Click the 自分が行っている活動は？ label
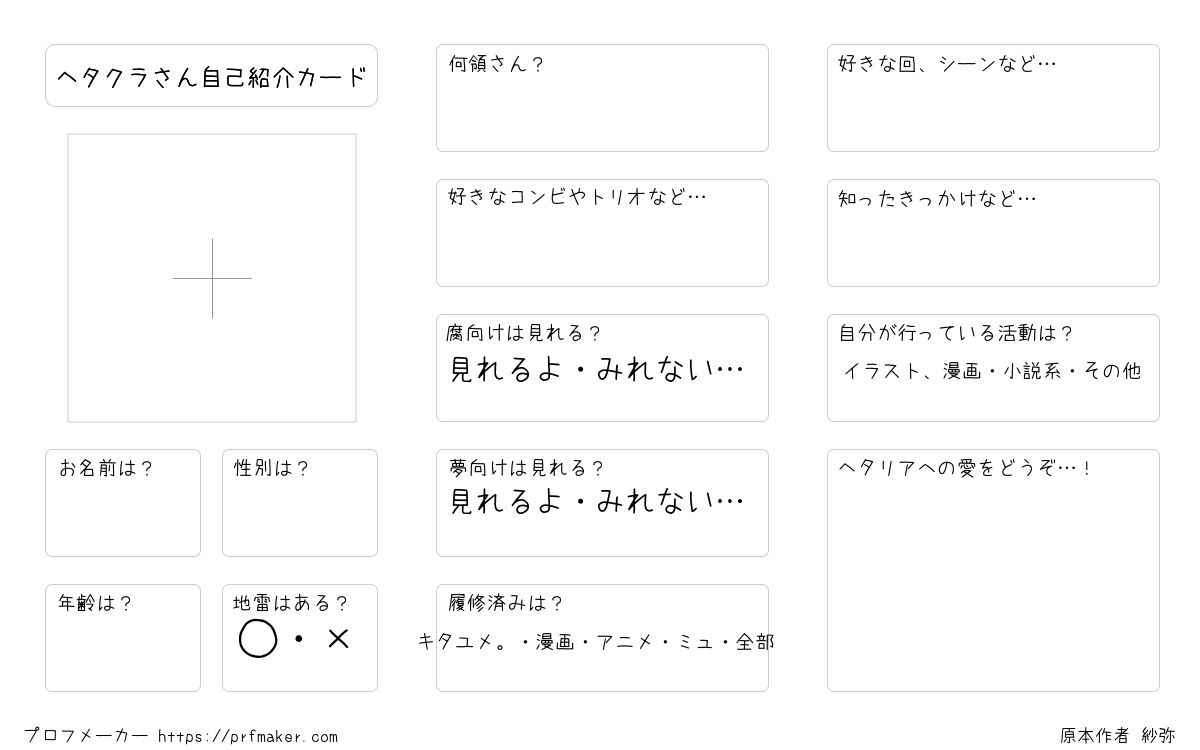 956,333
